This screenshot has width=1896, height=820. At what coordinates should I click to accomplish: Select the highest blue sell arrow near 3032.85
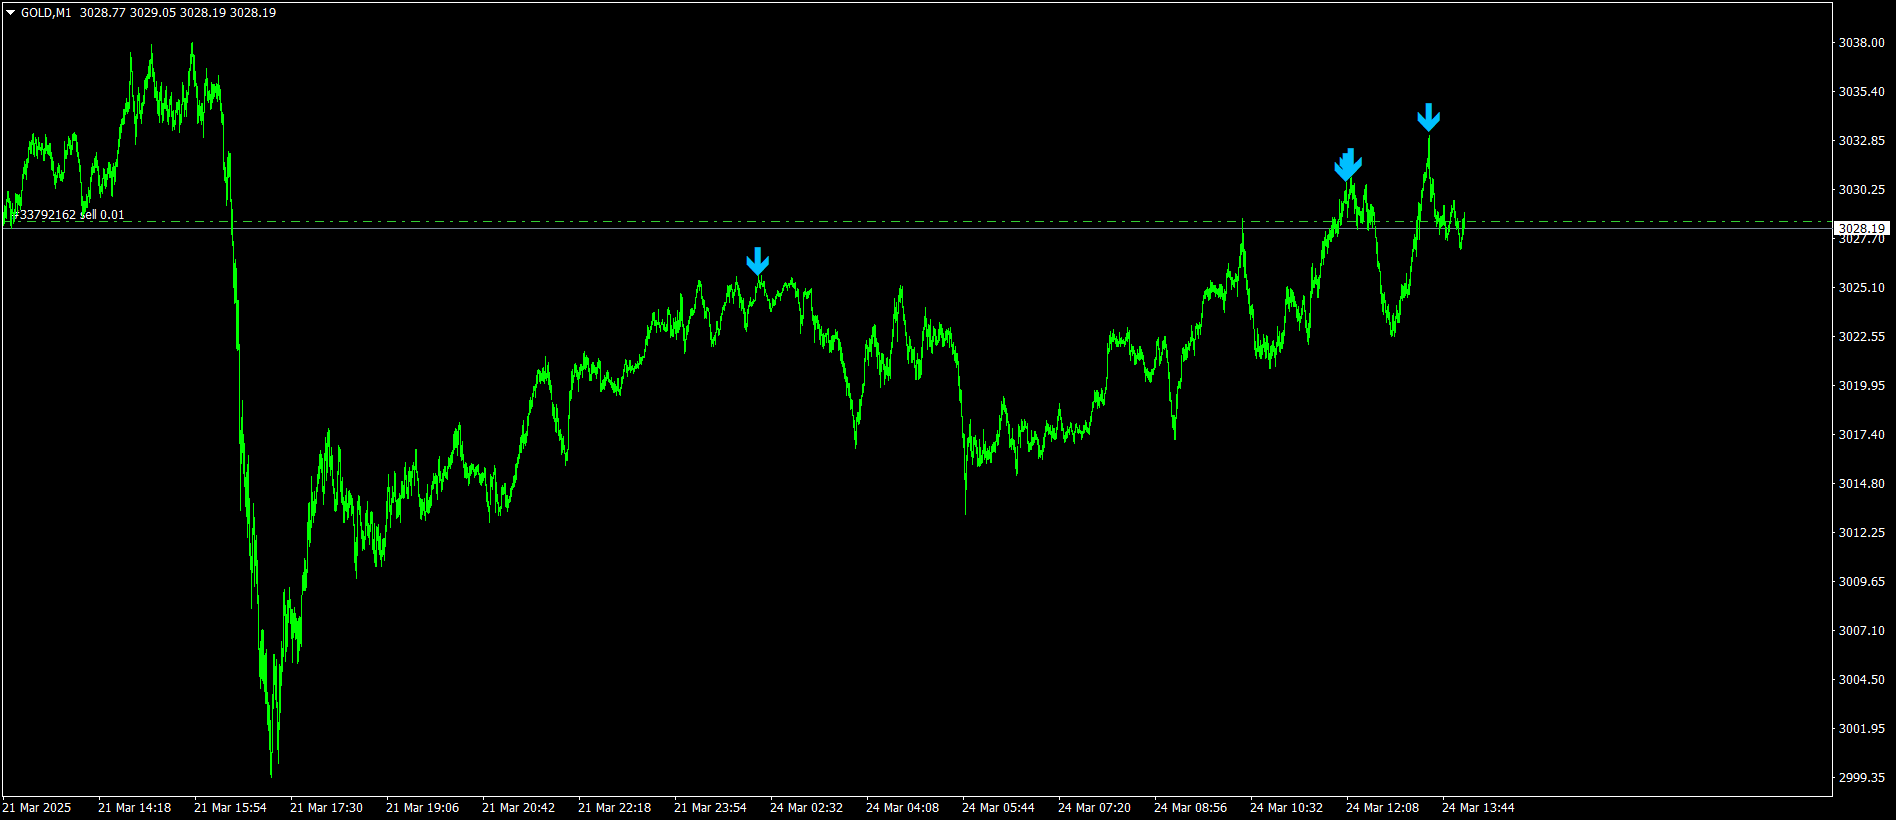[x=1429, y=117]
